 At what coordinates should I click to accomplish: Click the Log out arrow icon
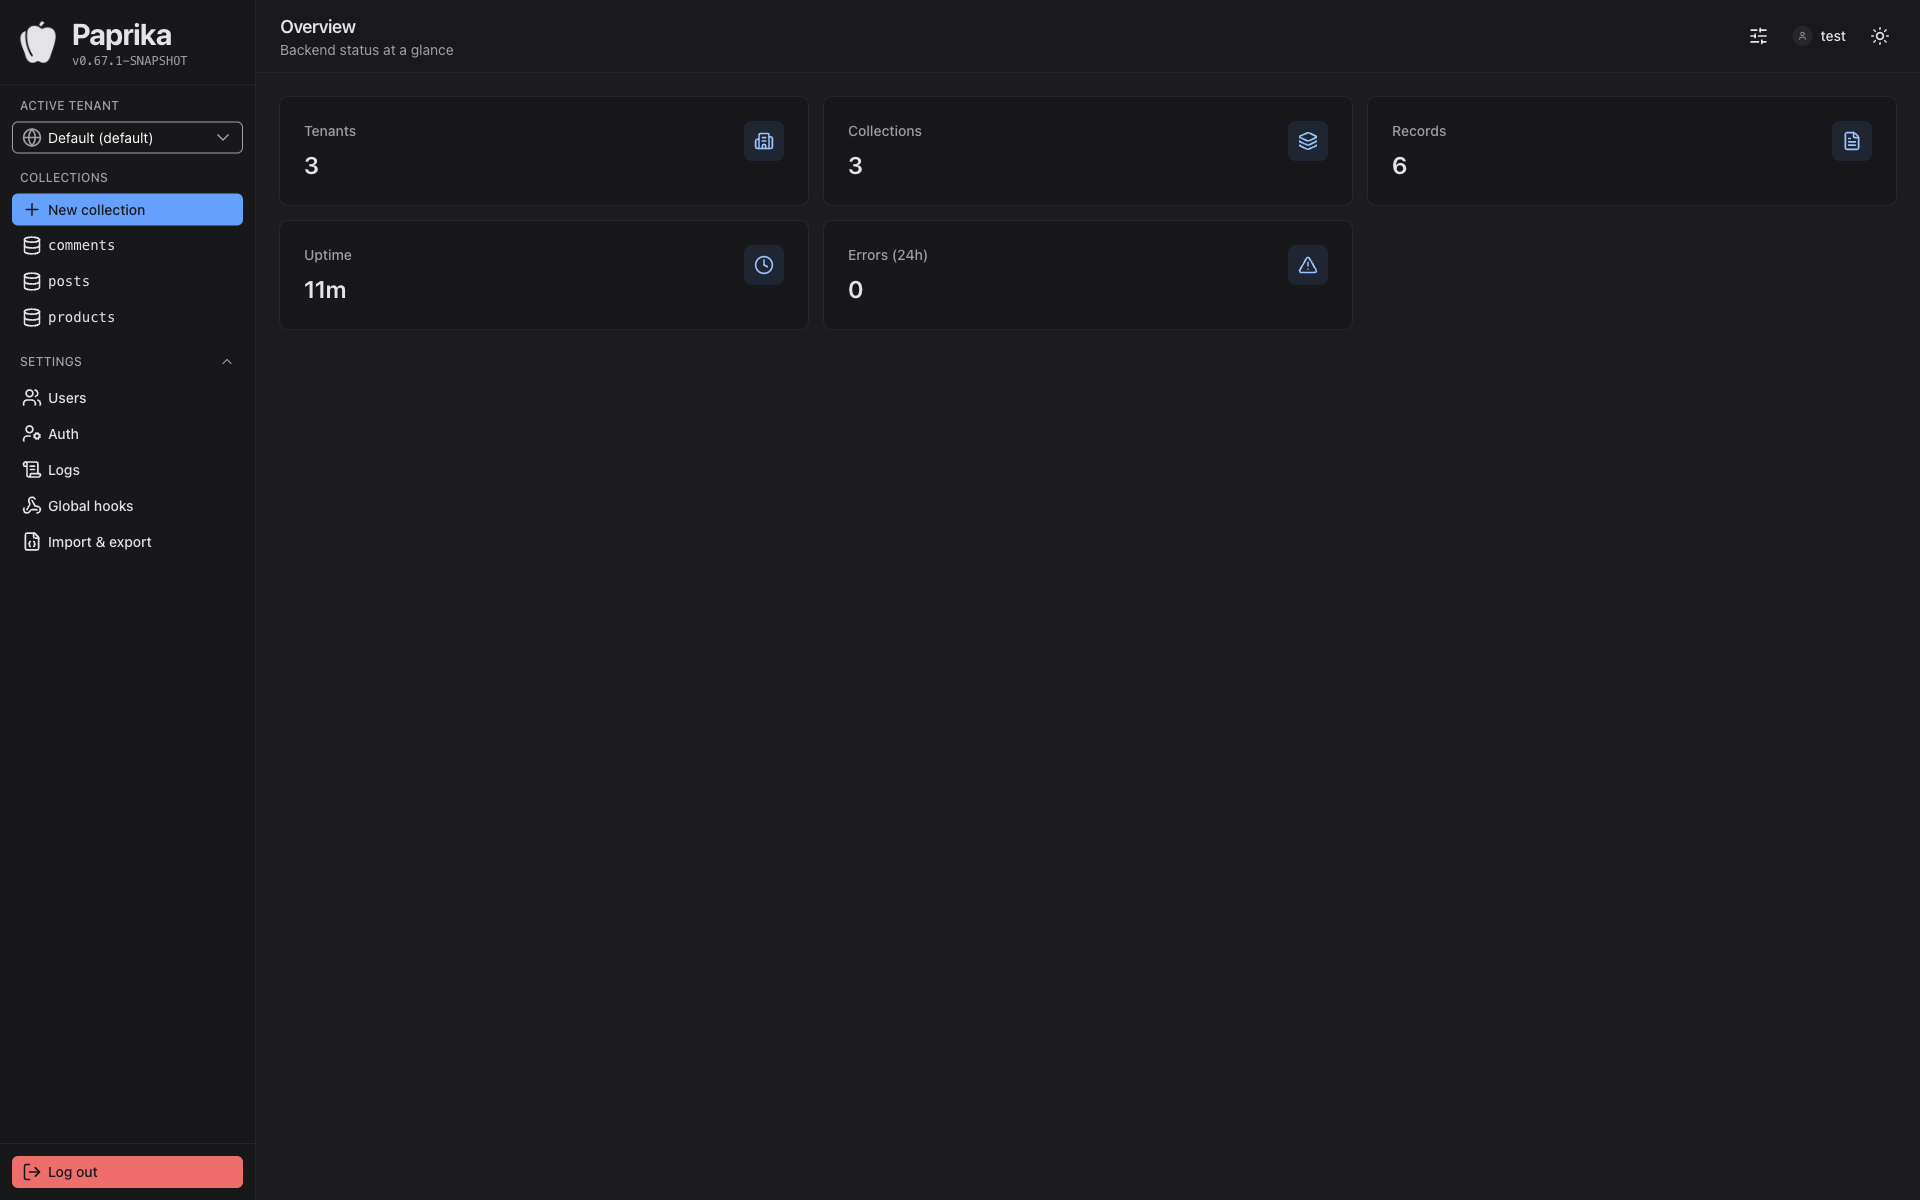point(32,1172)
